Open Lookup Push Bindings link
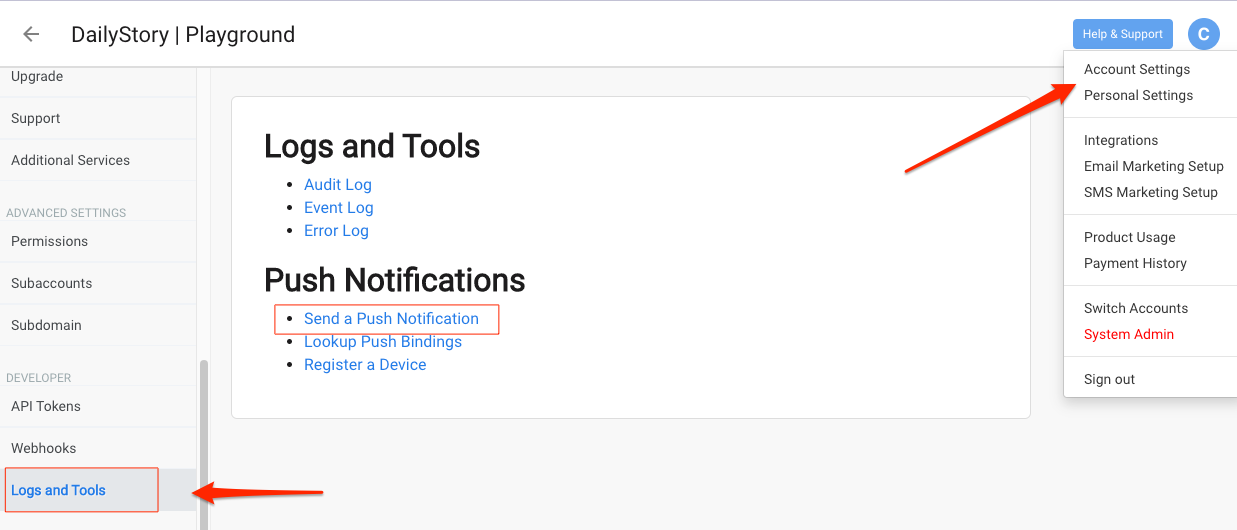This screenshot has height=530, width=1237. tap(383, 342)
